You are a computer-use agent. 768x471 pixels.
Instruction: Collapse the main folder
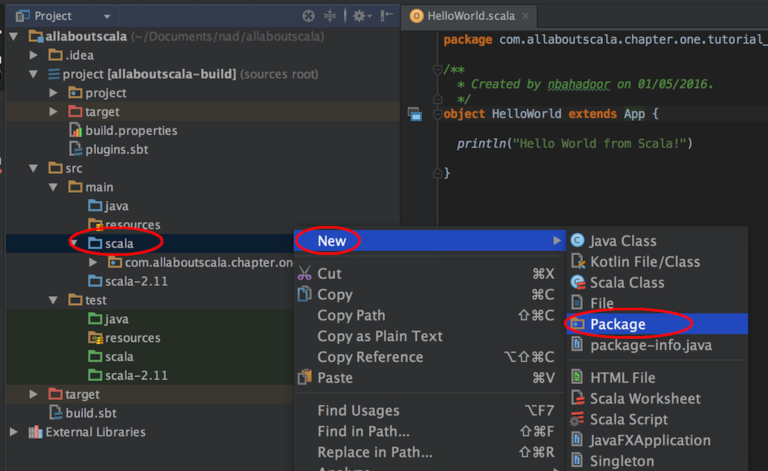(53, 187)
